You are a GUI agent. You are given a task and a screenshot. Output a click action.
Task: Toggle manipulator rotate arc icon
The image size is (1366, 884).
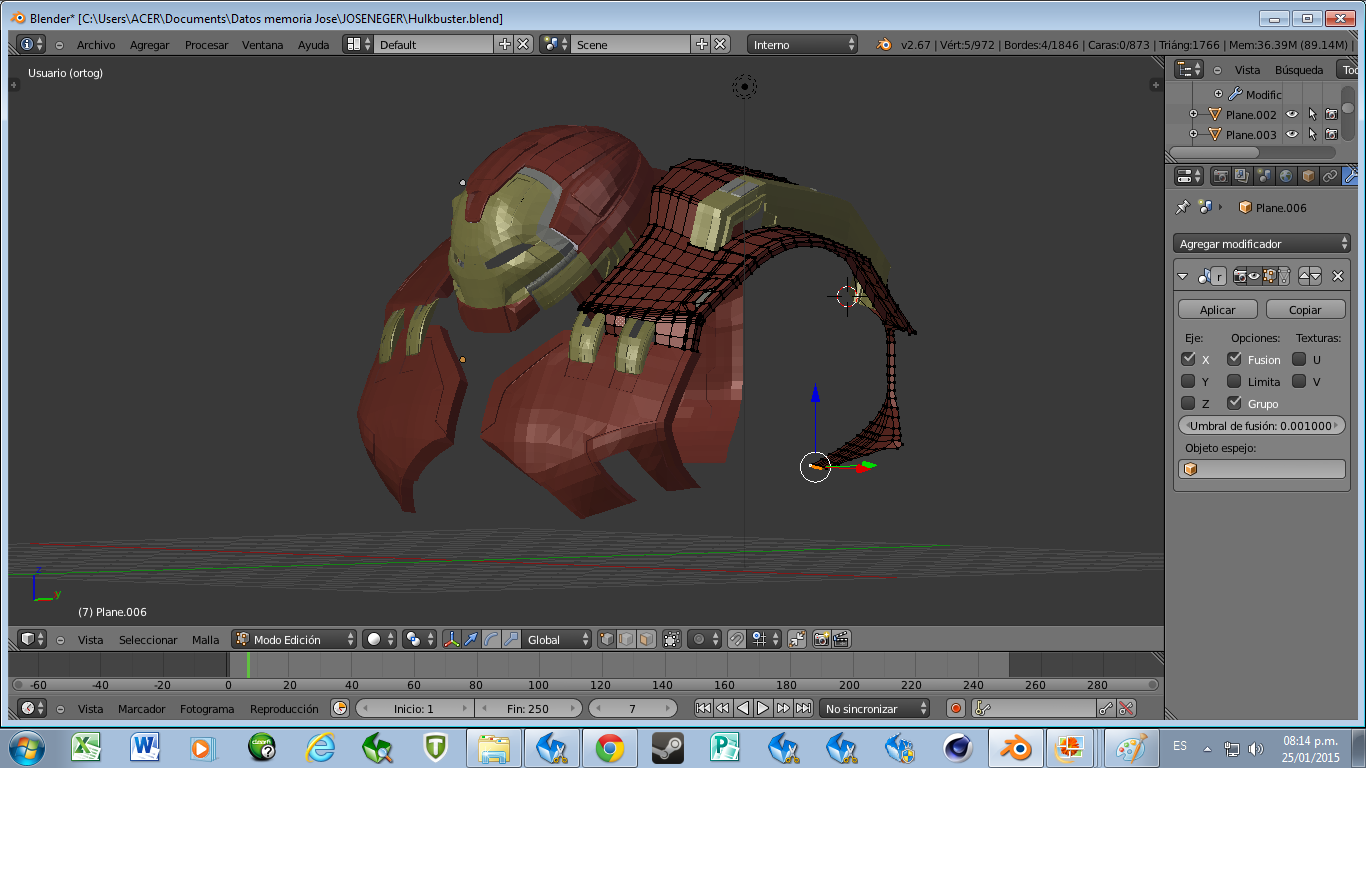point(491,639)
